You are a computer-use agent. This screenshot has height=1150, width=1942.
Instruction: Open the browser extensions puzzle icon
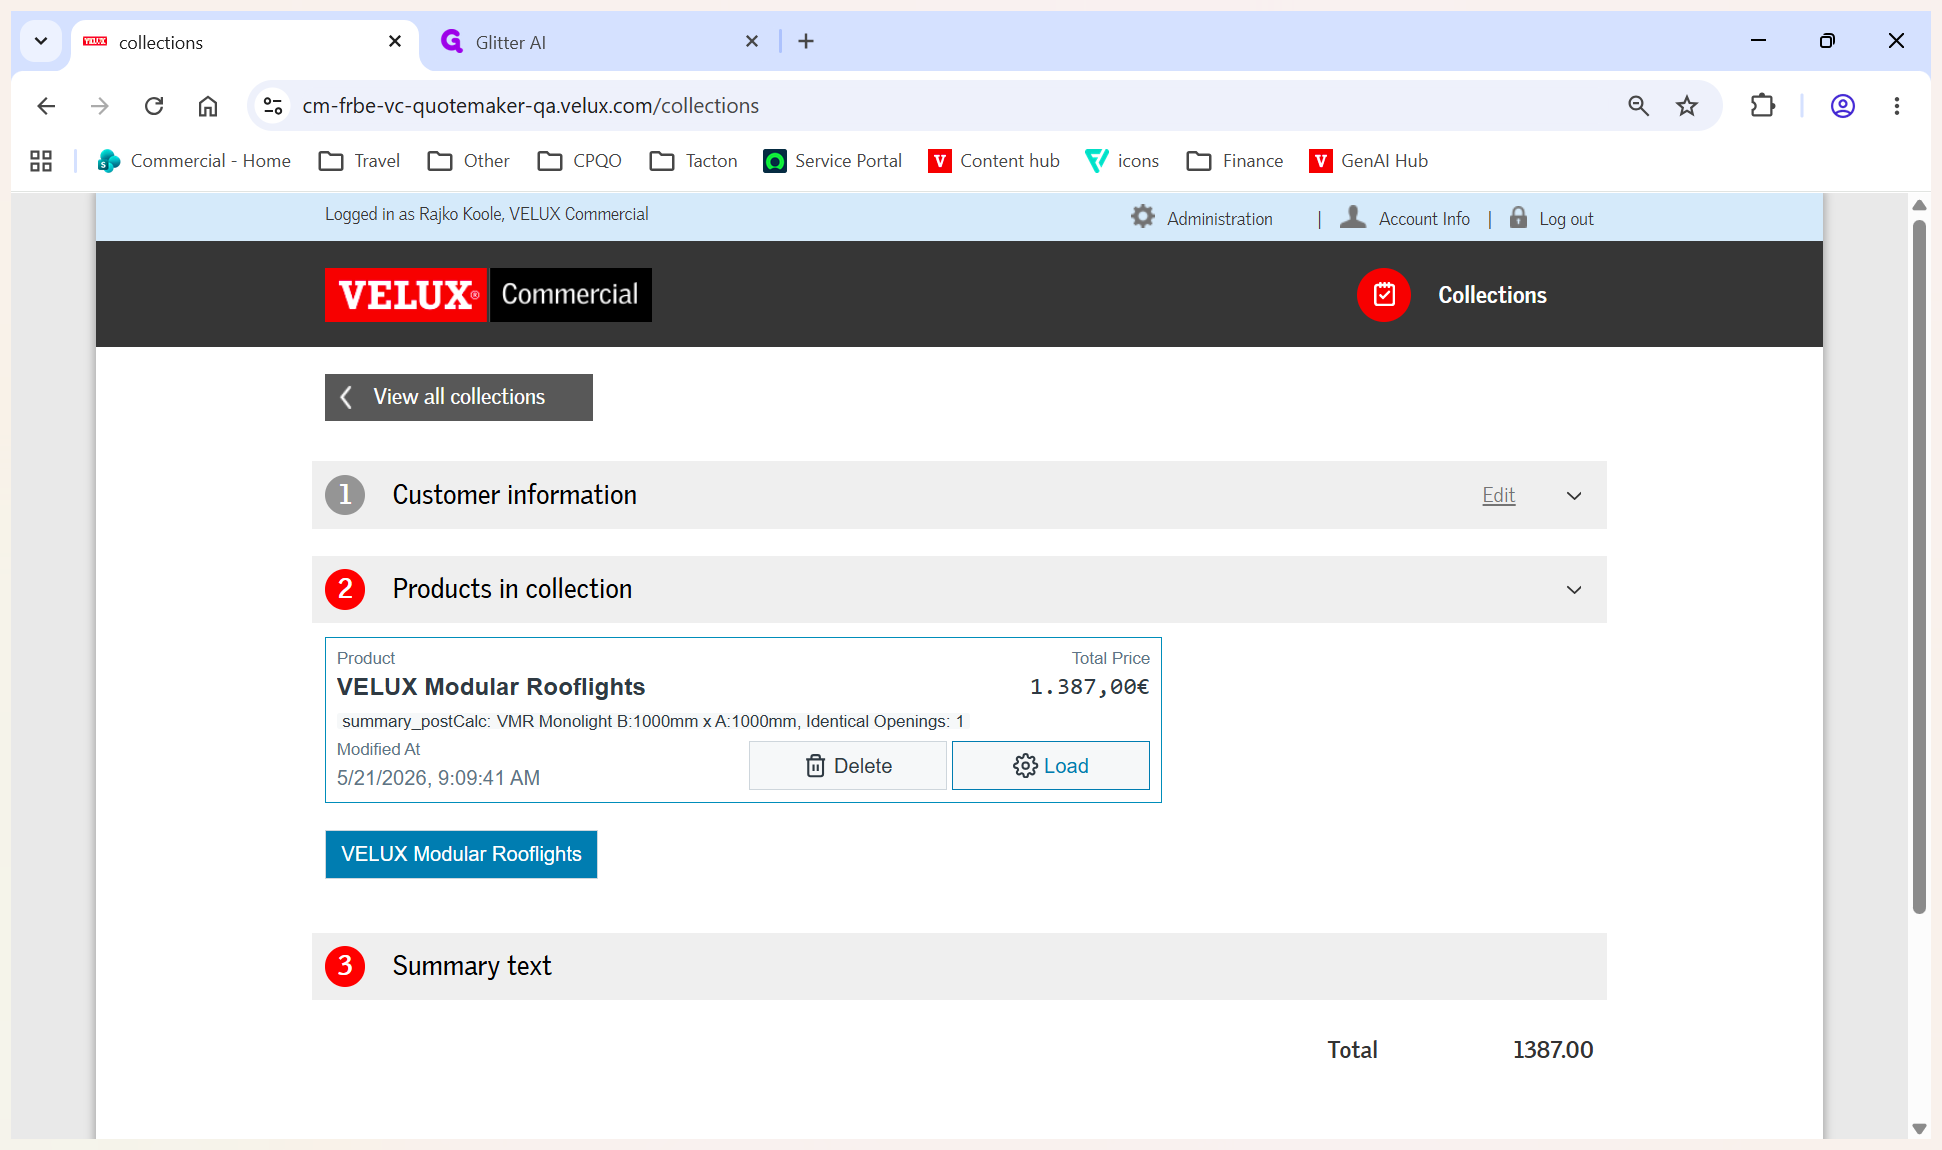1763,106
